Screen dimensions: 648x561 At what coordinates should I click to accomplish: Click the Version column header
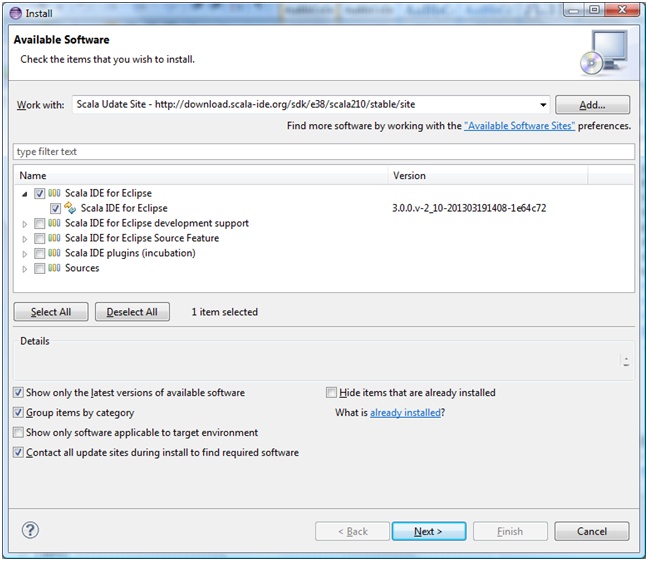(x=488, y=176)
